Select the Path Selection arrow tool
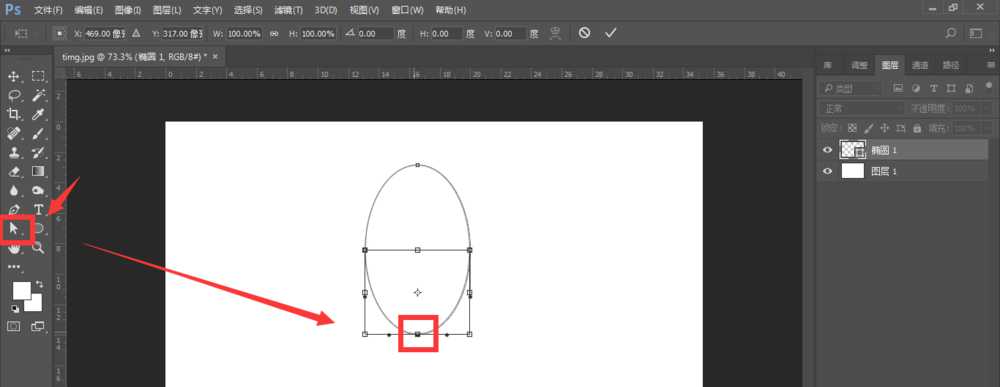The width and height of the screenshot is (1000, 387). 13,228
